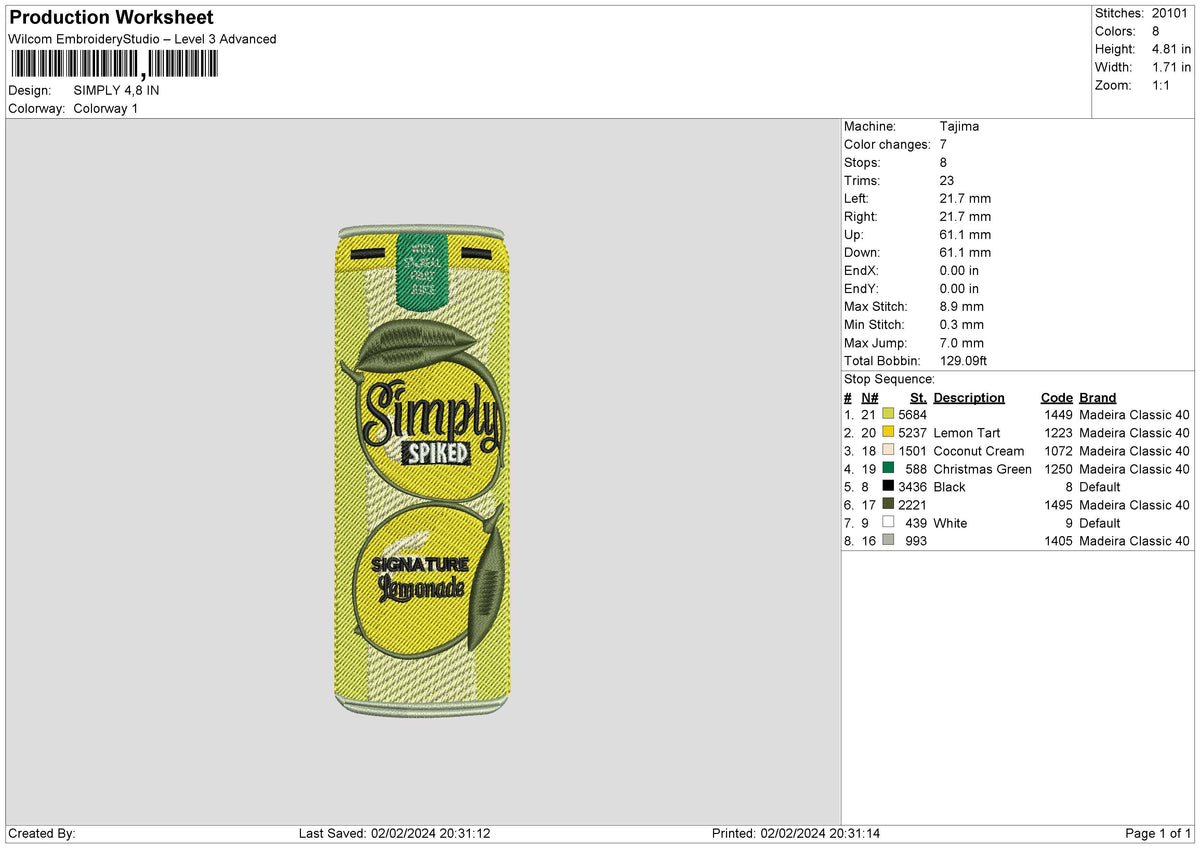The width and height of the screenshot is (1200, 848).
Task: Click Madeira Classic 40 in the Coconut Cream row
Action: coord(1134,451)
